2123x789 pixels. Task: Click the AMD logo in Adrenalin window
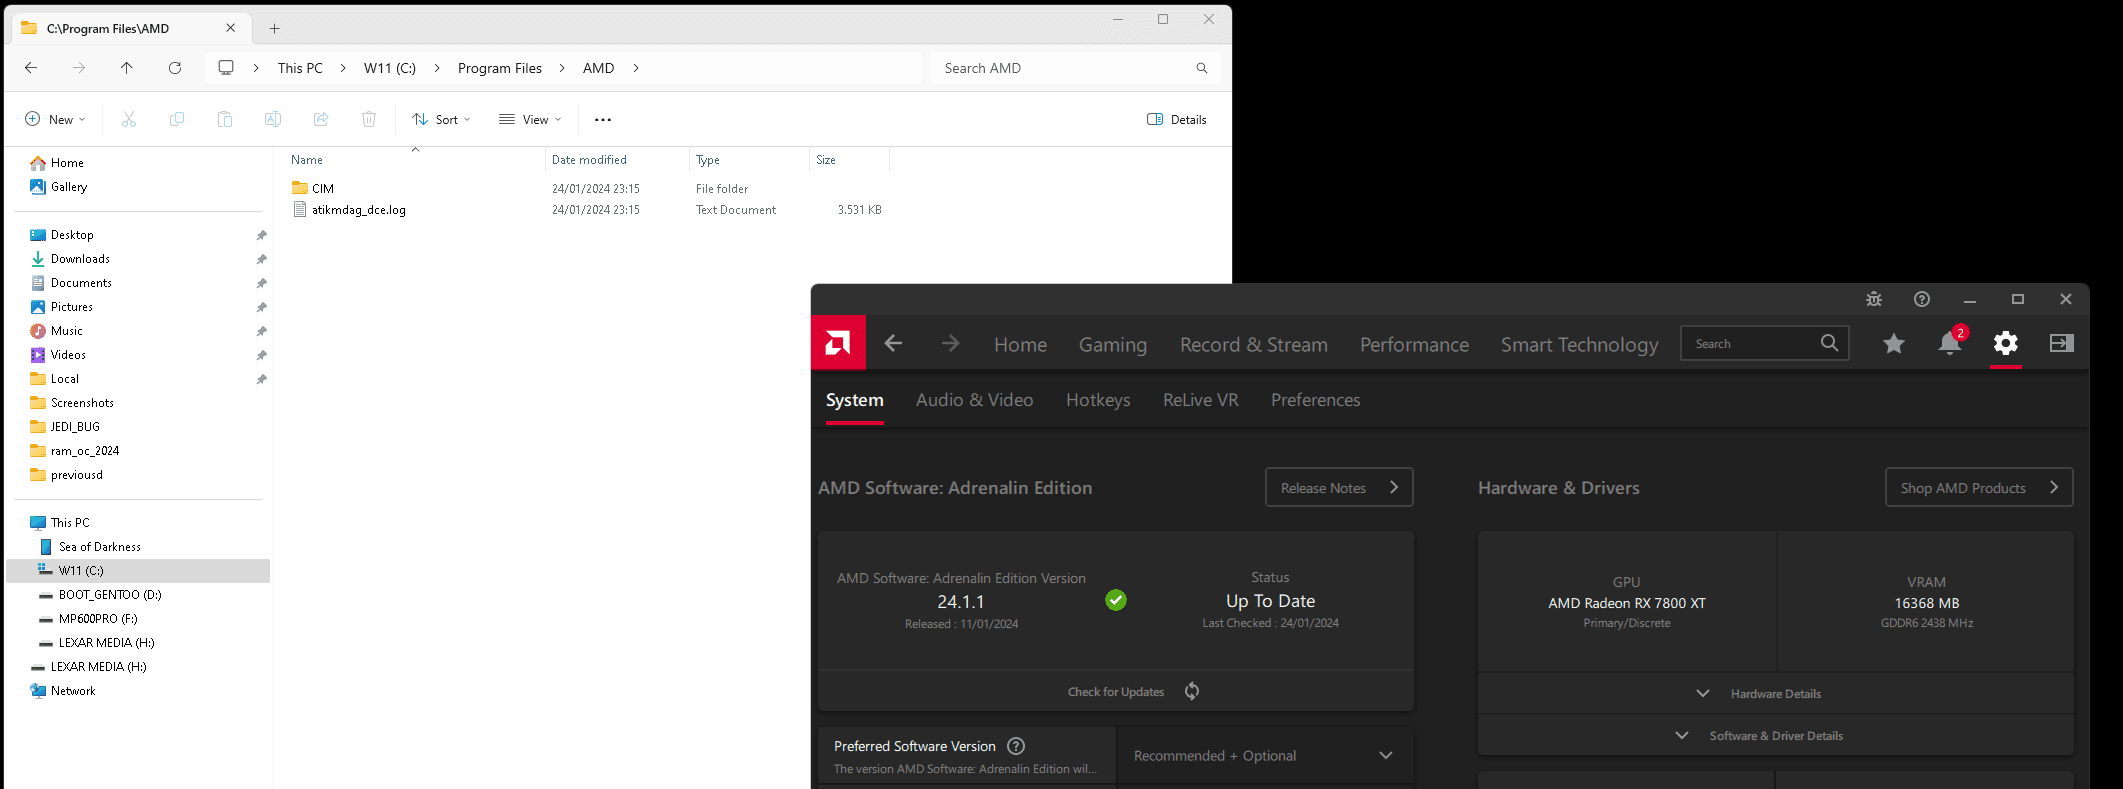point(838,343)
